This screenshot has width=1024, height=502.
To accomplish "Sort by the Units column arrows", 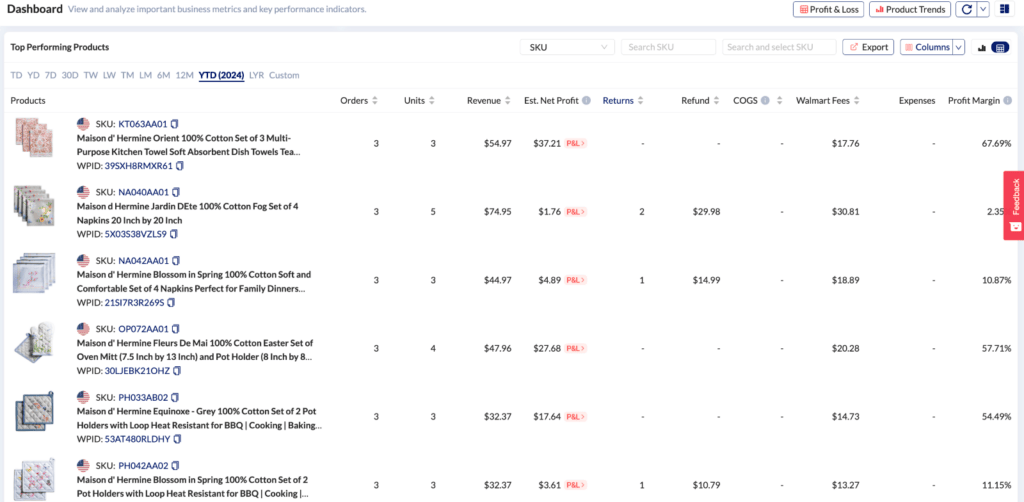I will (432, 101).
